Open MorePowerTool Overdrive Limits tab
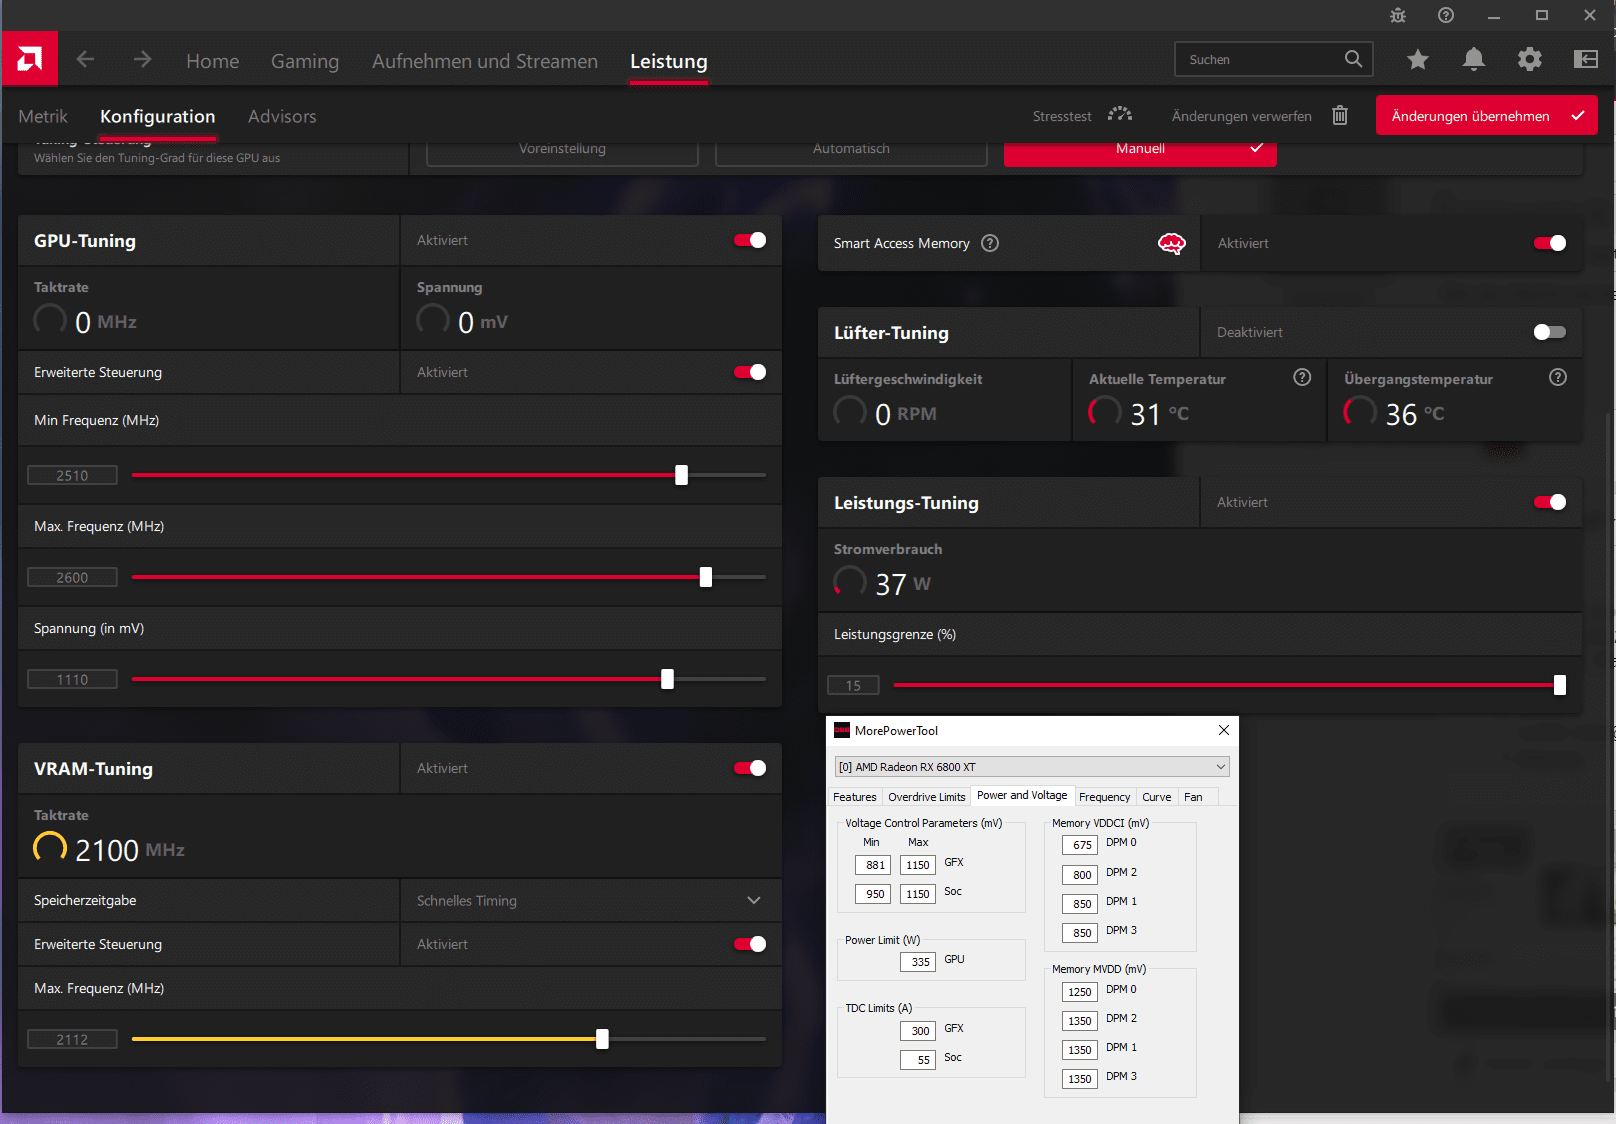1616x1124 pixels. click(x=927, y=797)
